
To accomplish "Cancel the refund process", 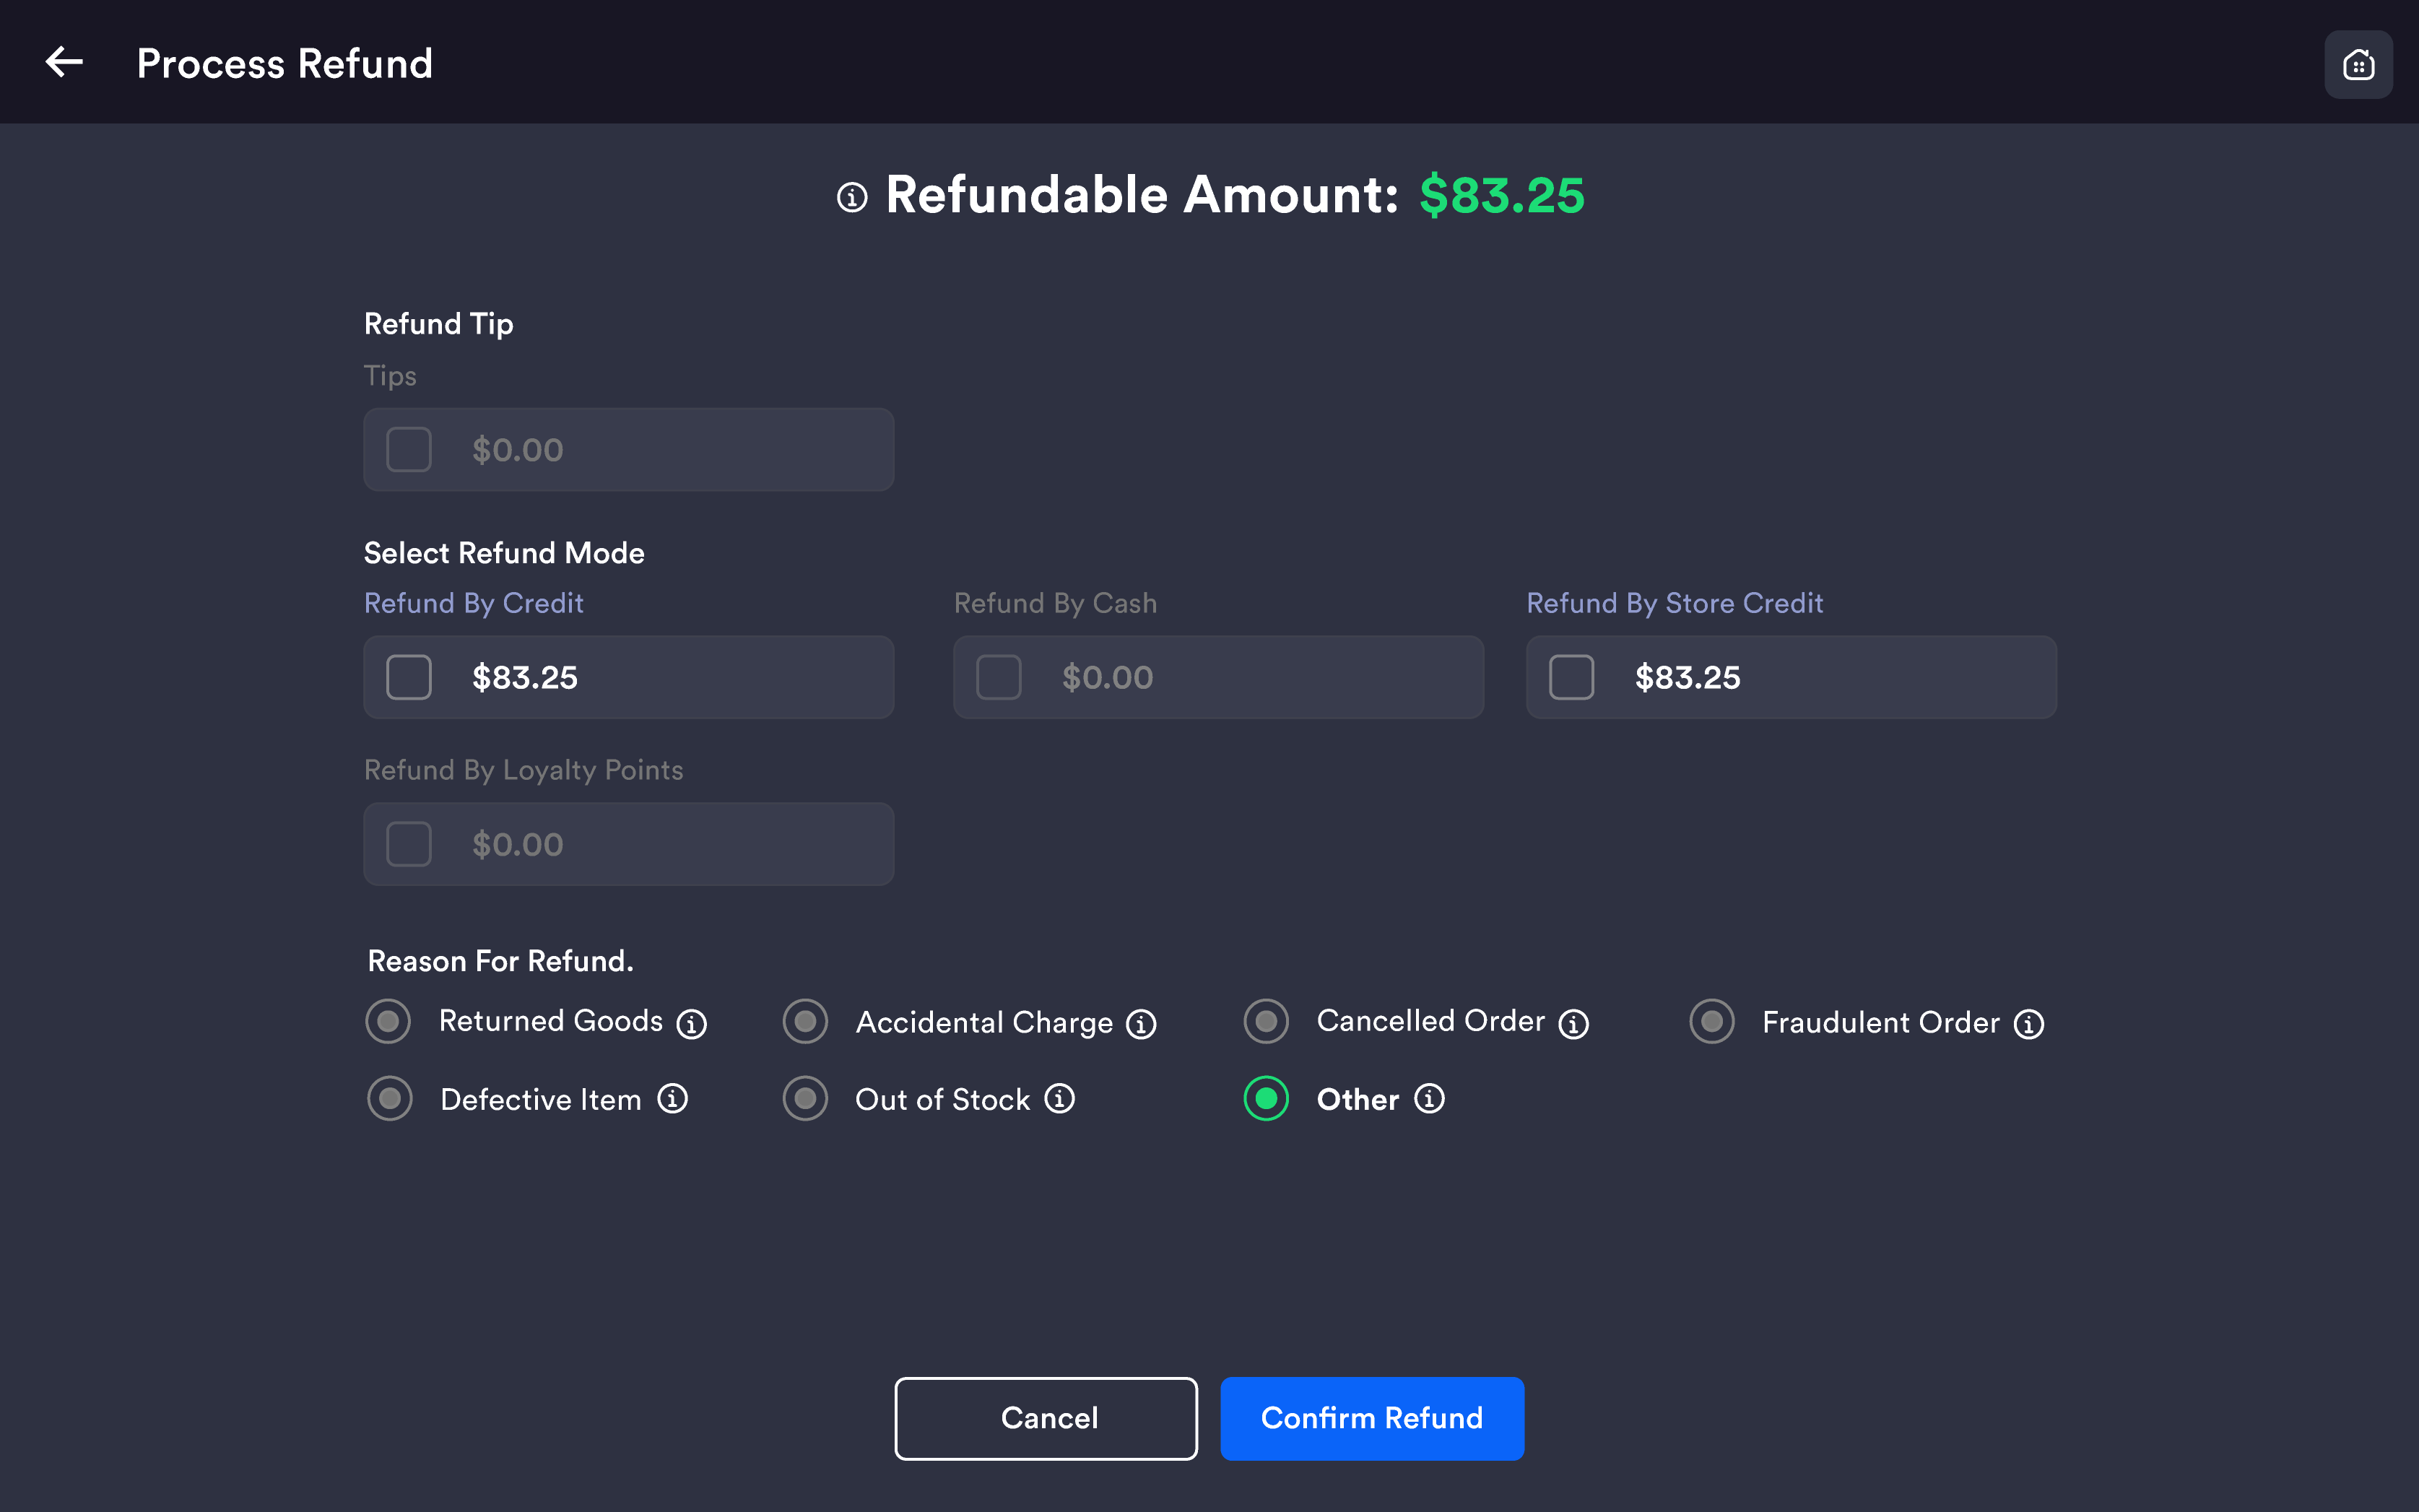I will [1046, 1418].
